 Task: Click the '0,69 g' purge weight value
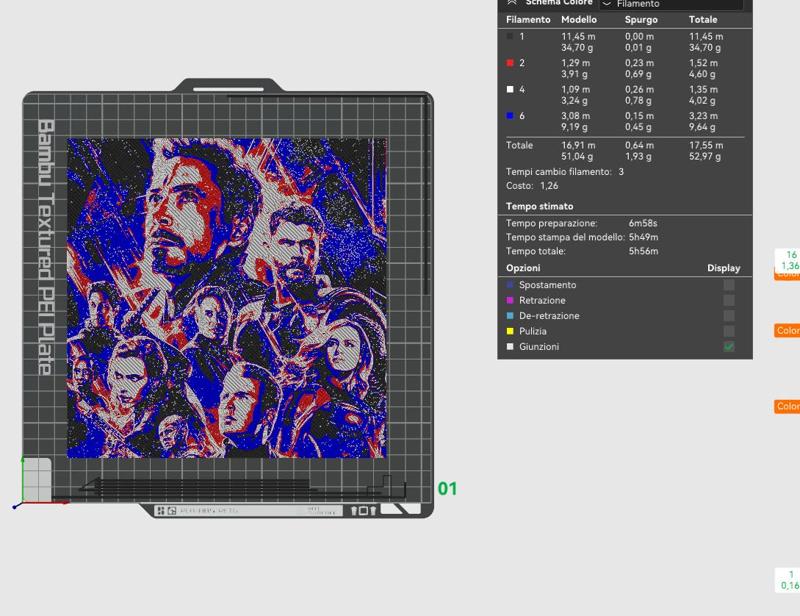pyautogui.click(x=638, y=74)
